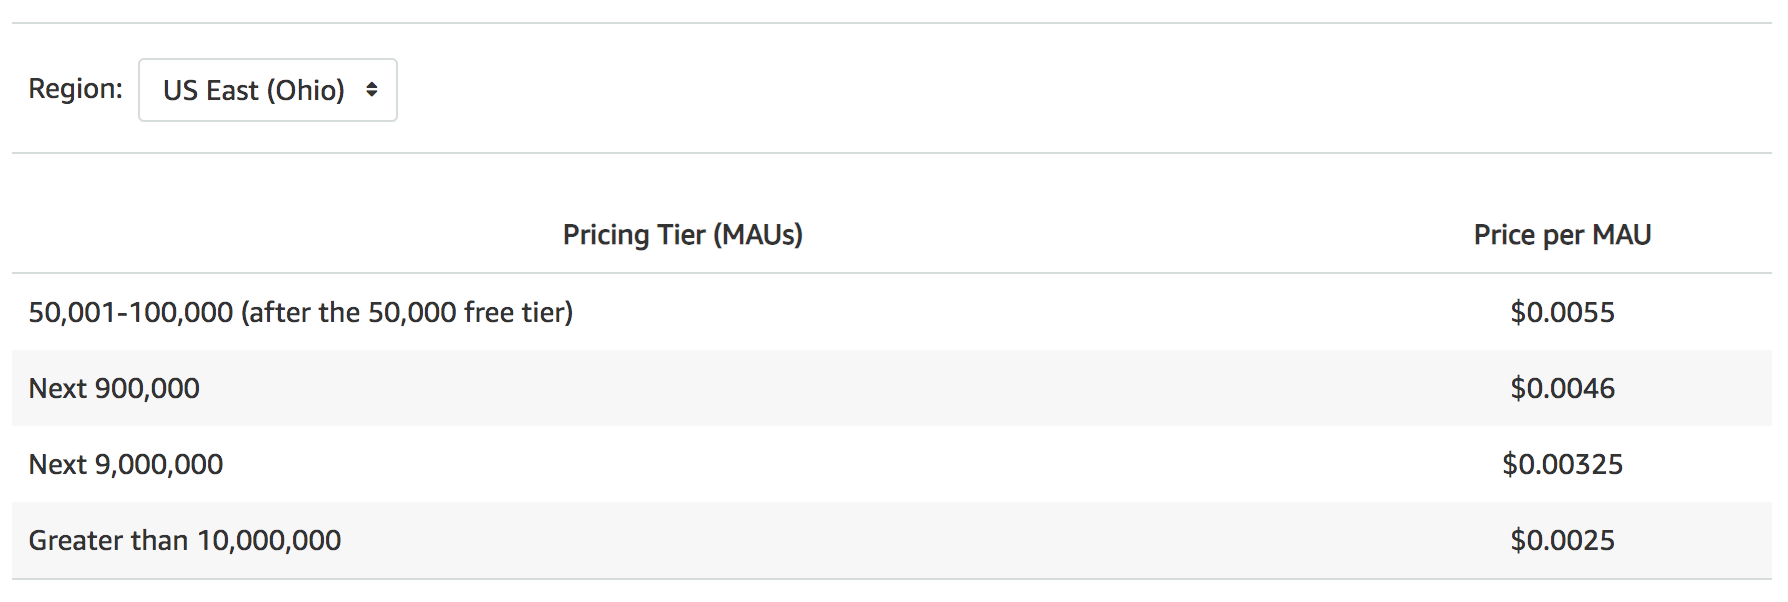
Task: Open the US East (Ohio) region dropdown
Action: point(268,90)
